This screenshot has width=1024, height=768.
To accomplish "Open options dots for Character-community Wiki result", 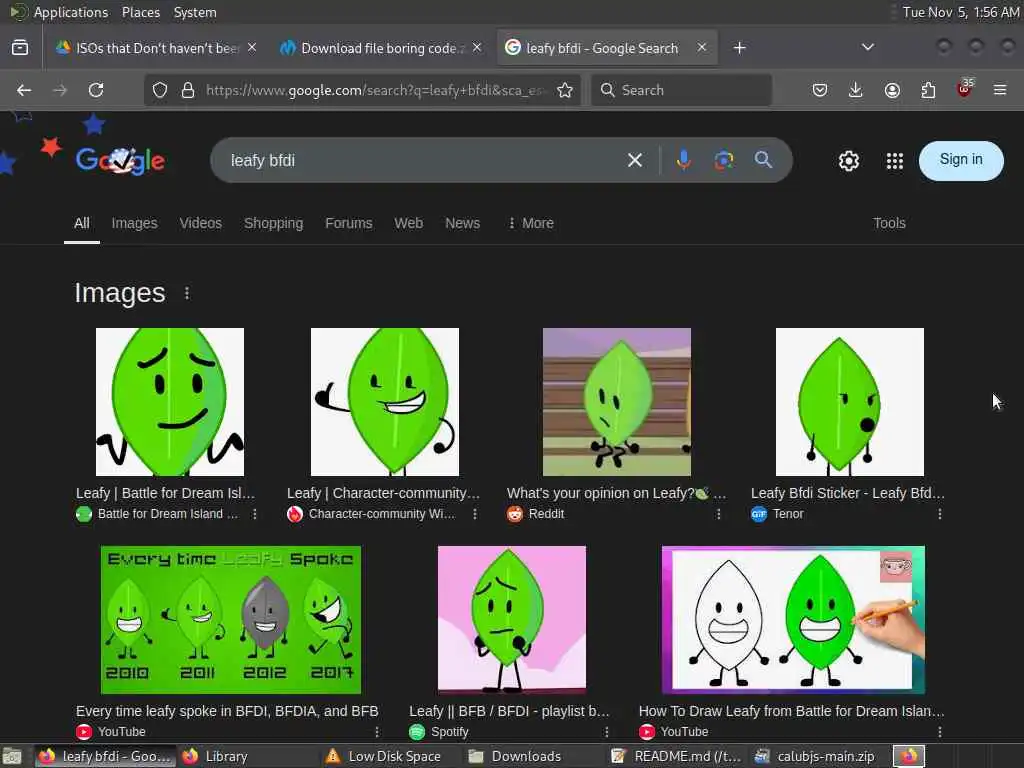I will point(475,514).
